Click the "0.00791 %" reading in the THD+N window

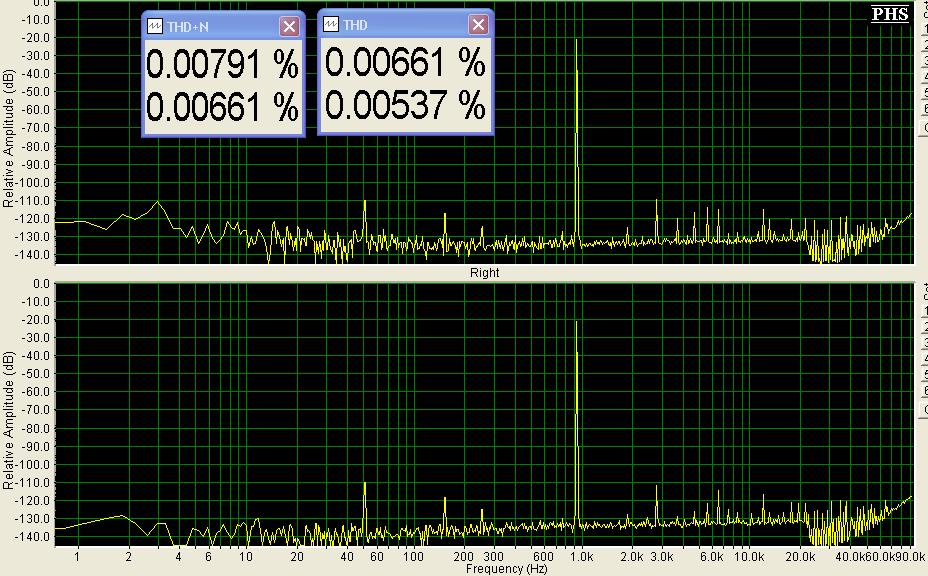point(223,64)
